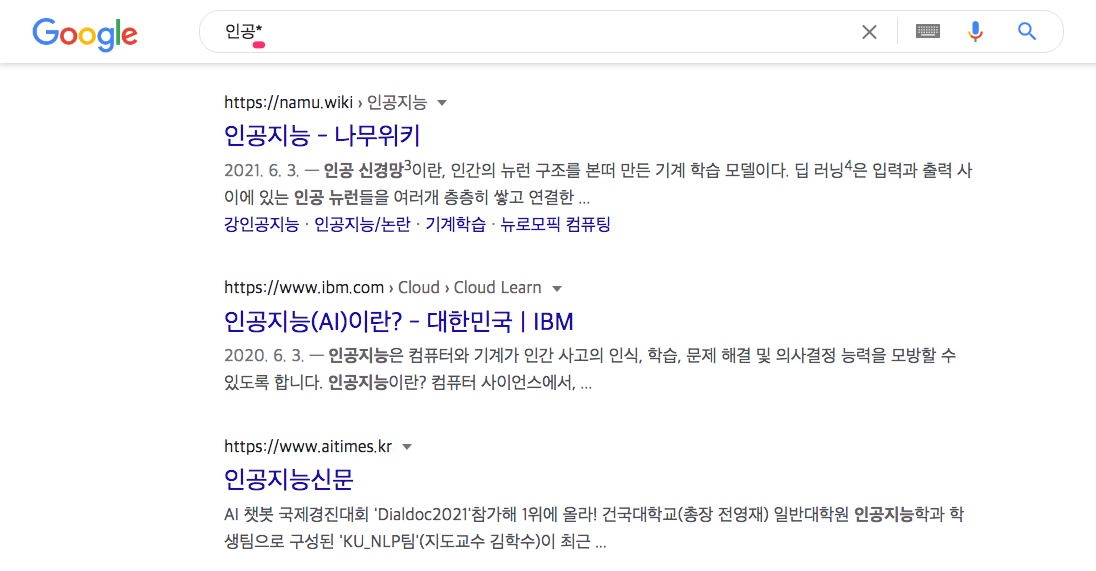Click the https://www.ibm.com Cloud Learn breadcrumb
The image size is (1096, 571).
click(382, 288)
